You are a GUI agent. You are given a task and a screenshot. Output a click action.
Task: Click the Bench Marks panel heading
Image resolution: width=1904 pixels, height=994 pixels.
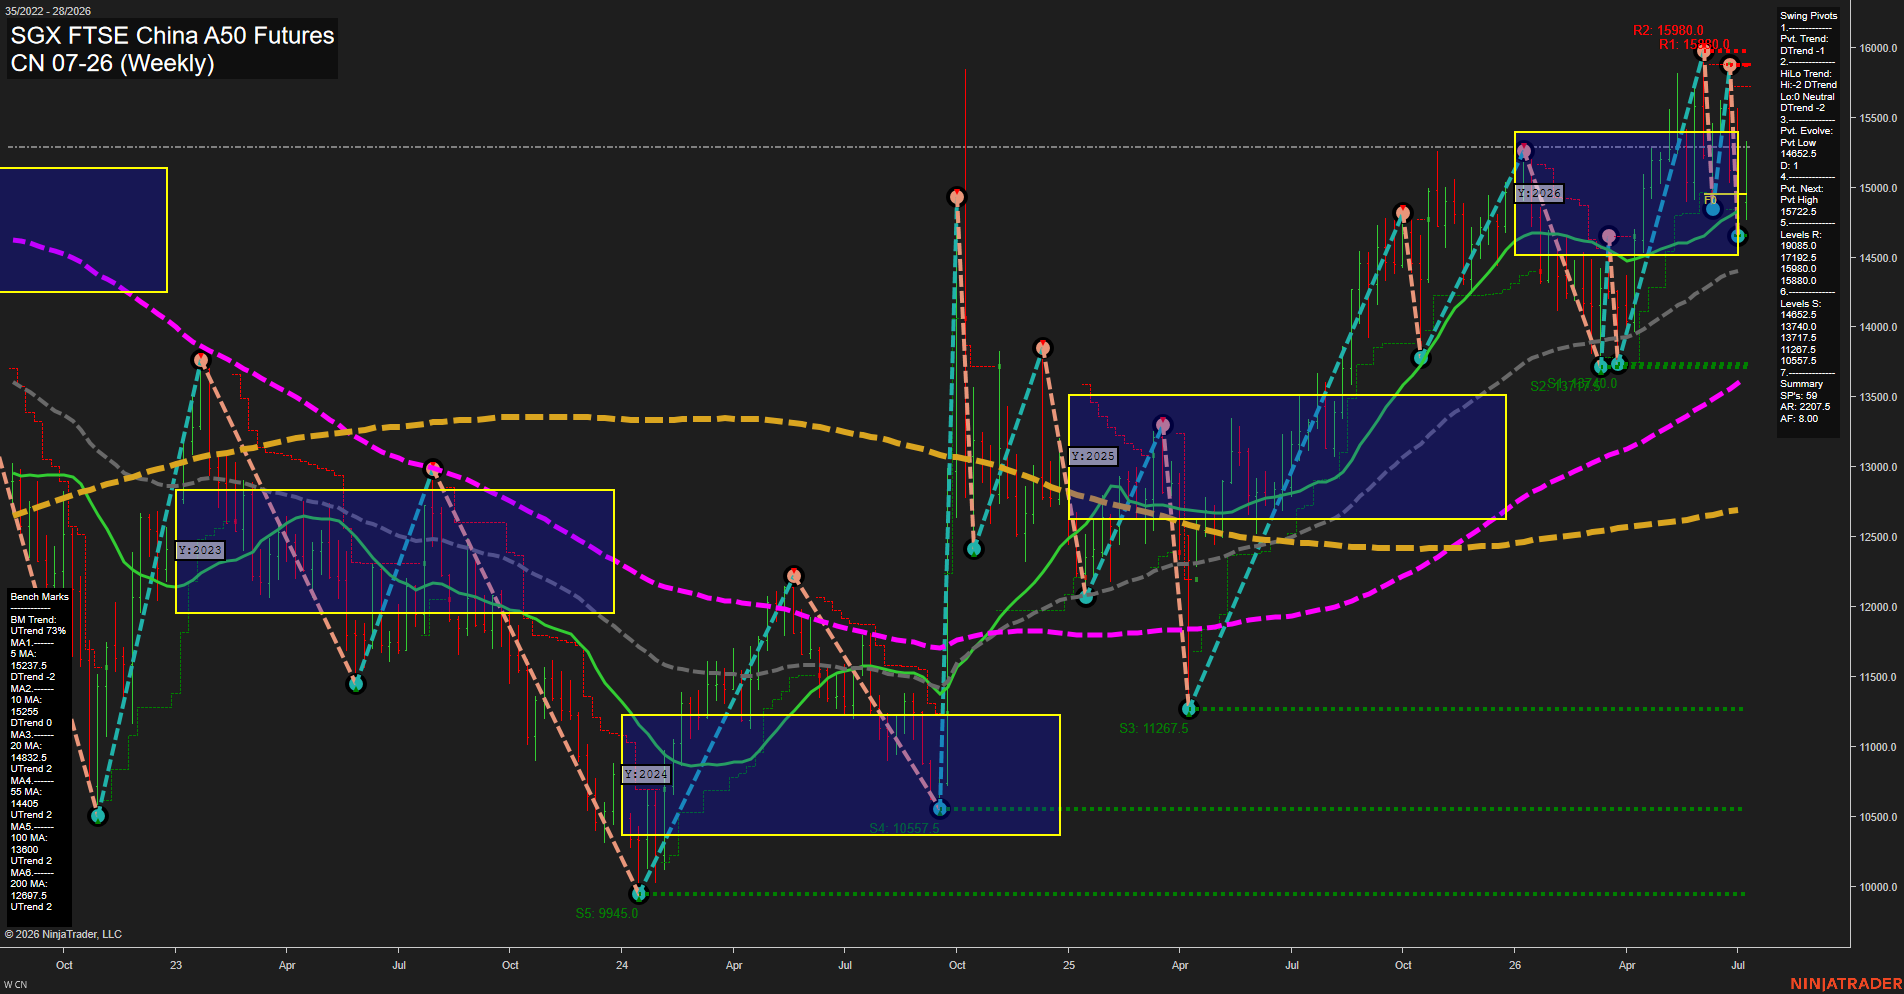(39, 597)
